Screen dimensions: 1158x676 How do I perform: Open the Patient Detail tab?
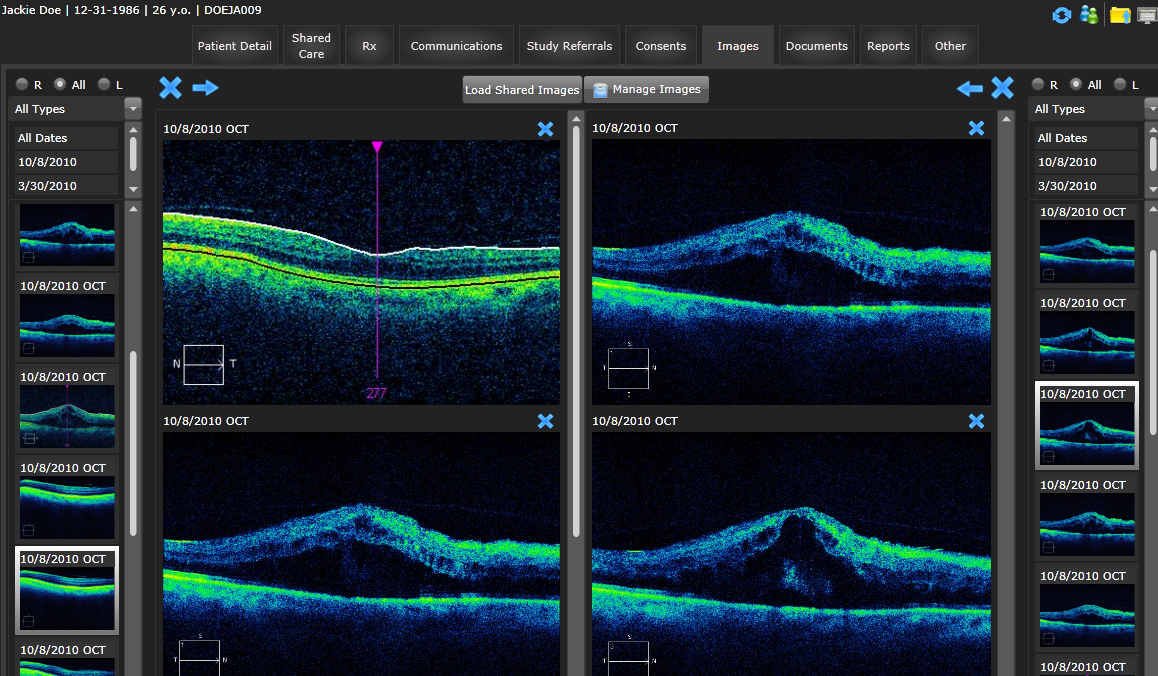[x=235, y=46]
